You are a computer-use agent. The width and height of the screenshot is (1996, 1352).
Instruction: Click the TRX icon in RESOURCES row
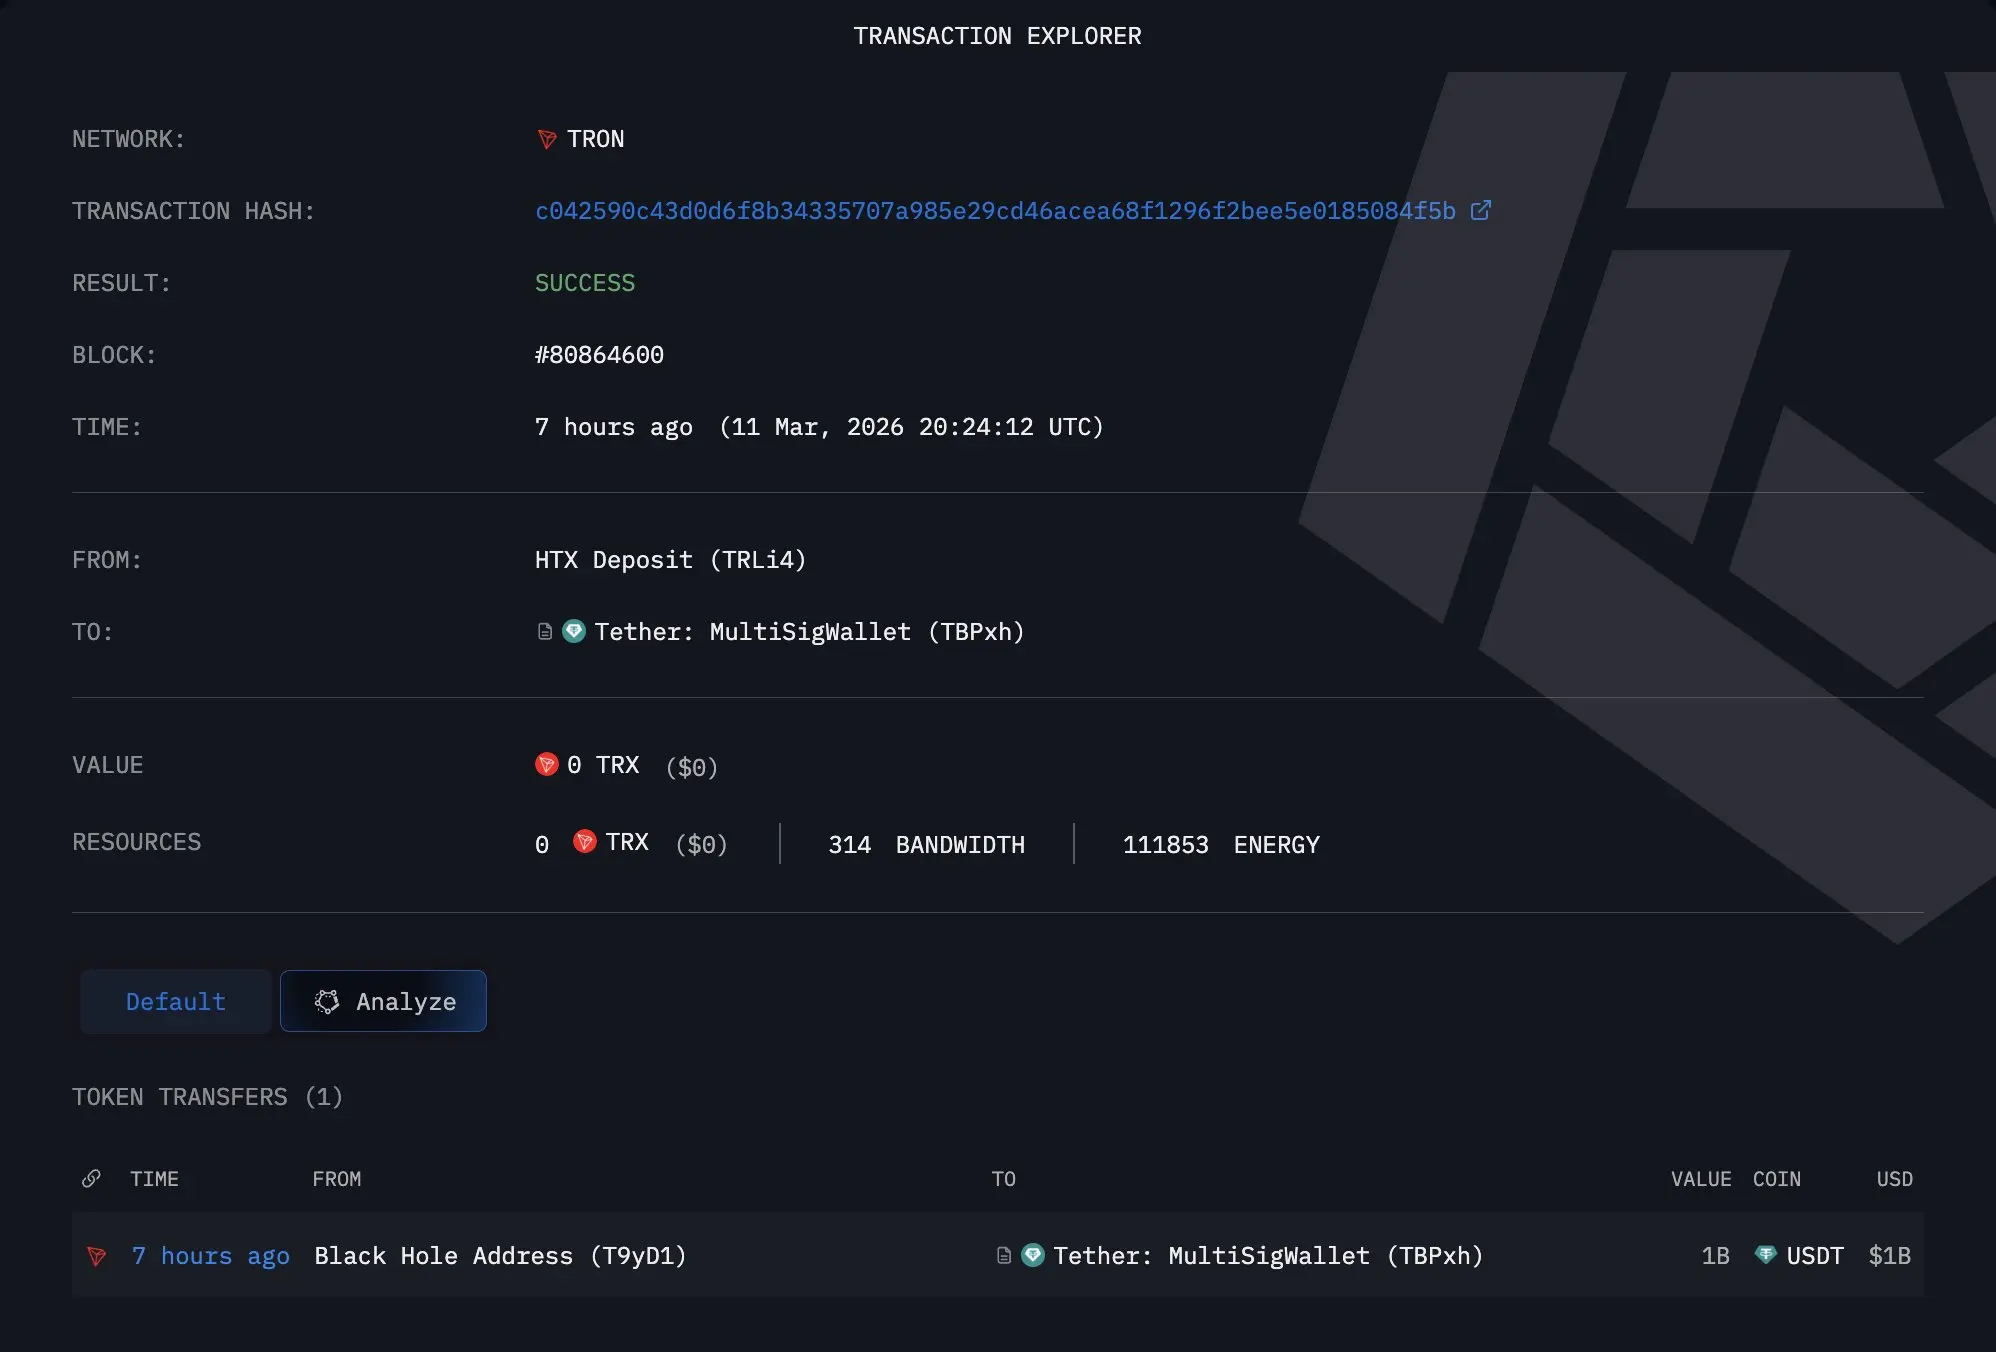tap(585, 842)
